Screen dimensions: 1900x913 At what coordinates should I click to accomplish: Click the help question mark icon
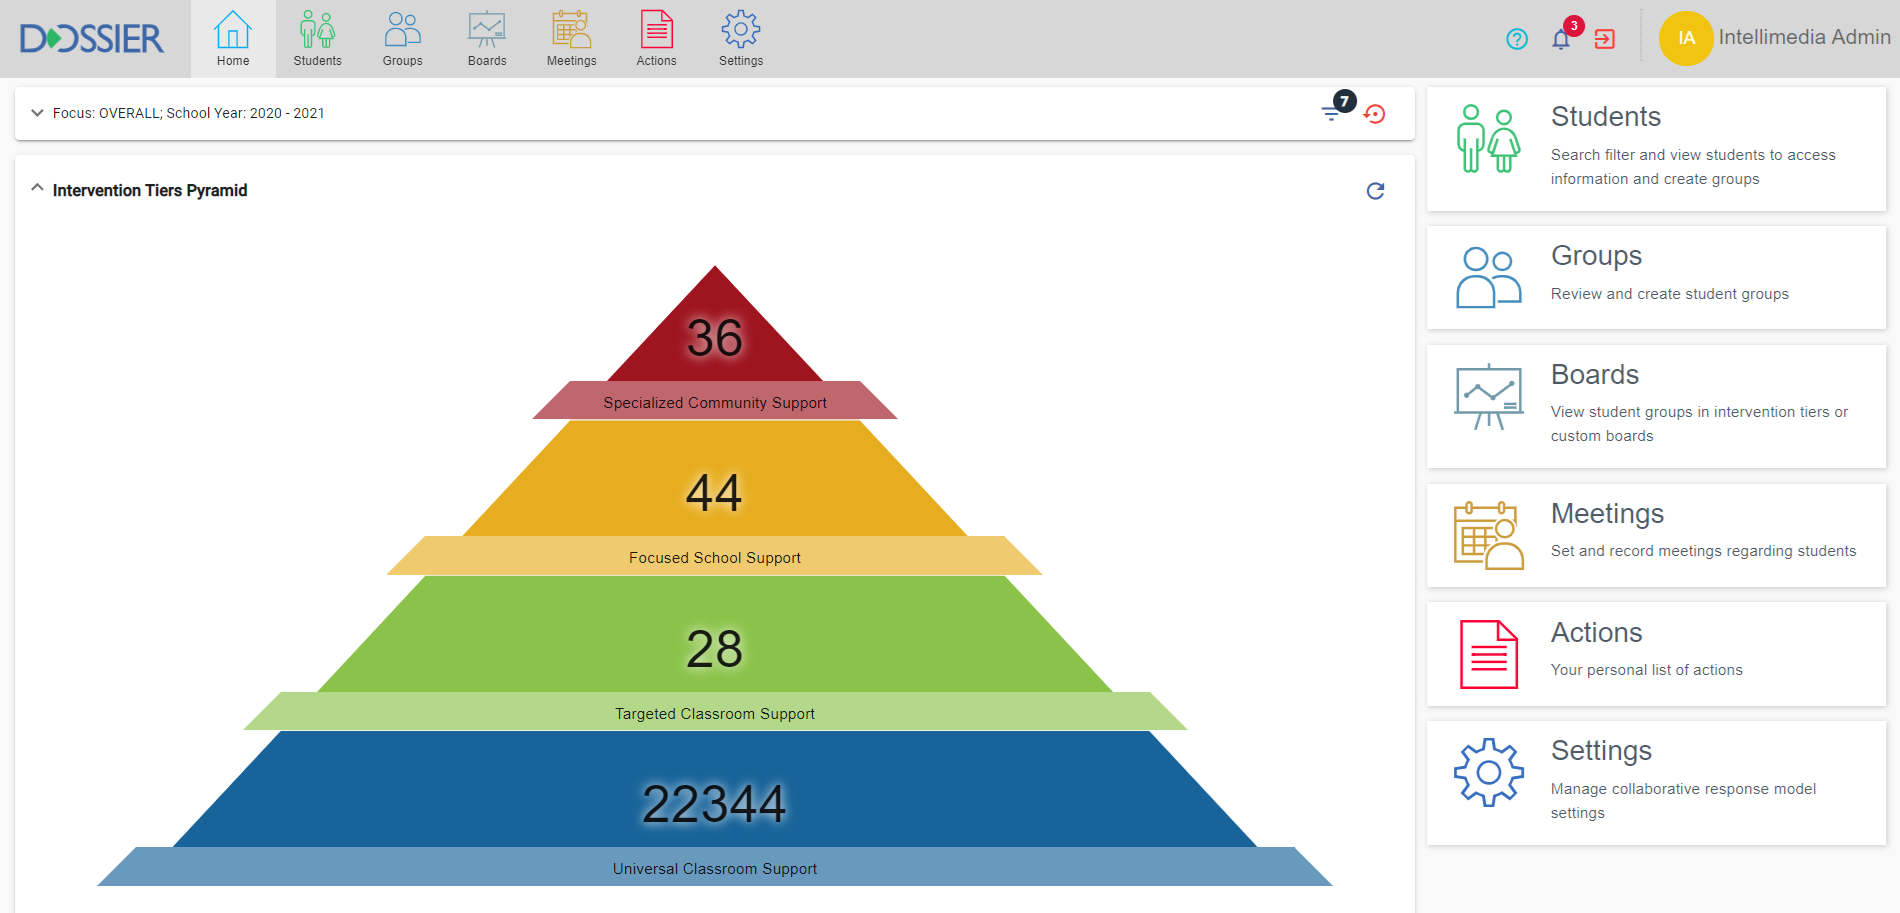coord(1516,39)
